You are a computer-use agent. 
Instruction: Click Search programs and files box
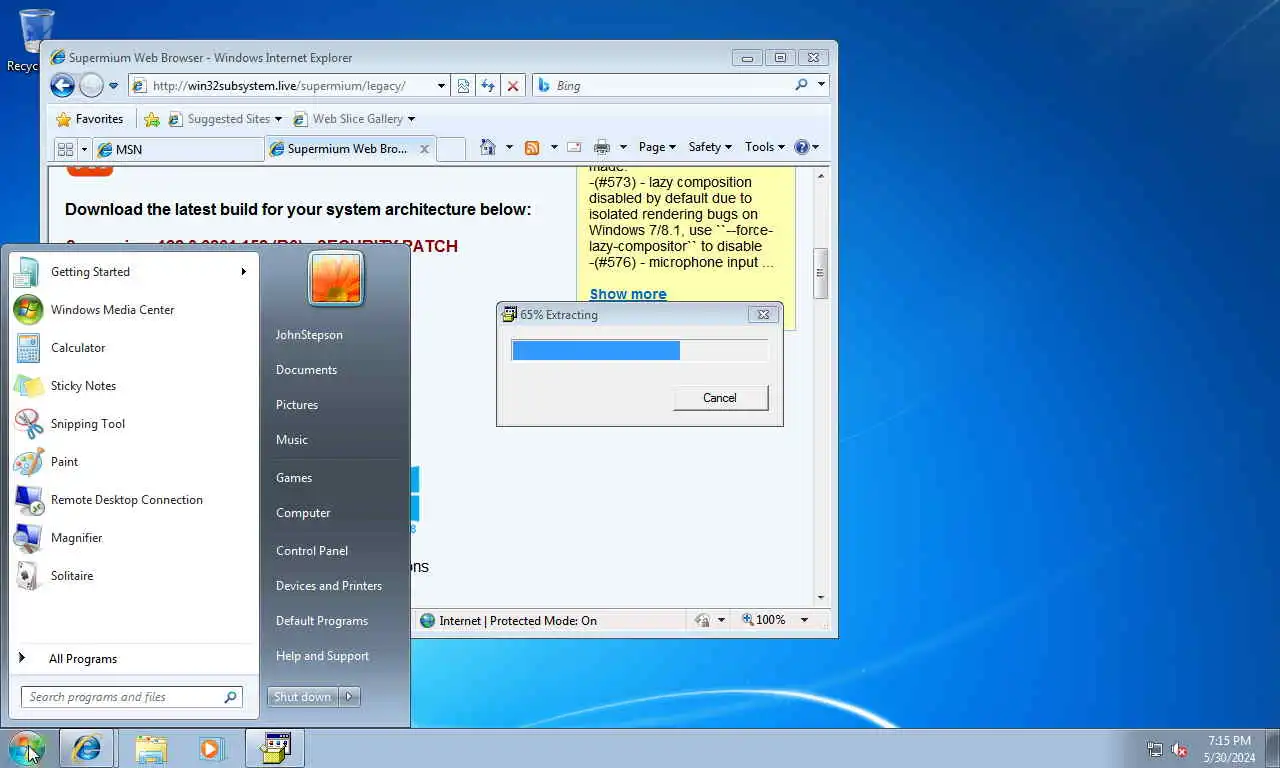131,697
